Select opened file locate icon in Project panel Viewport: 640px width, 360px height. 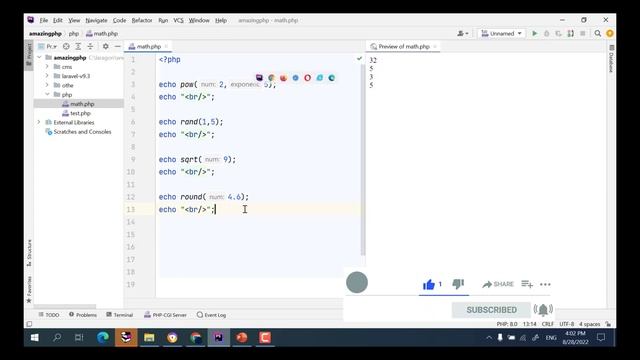[x=66, y=47]
